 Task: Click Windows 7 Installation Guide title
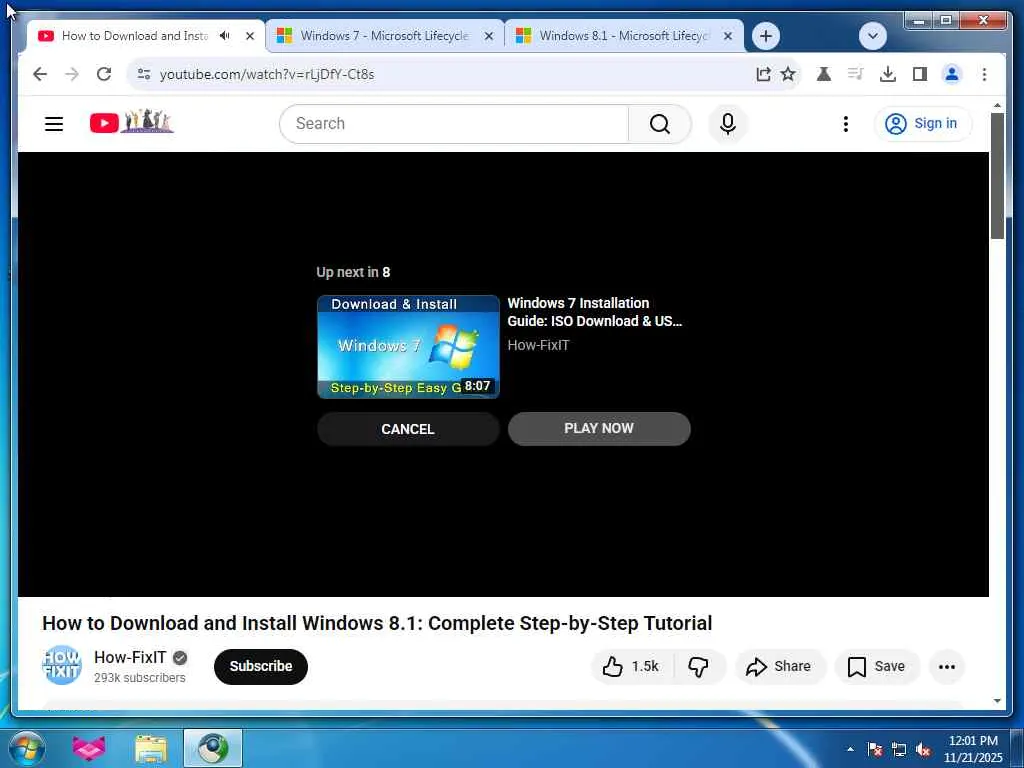(594, 312)
